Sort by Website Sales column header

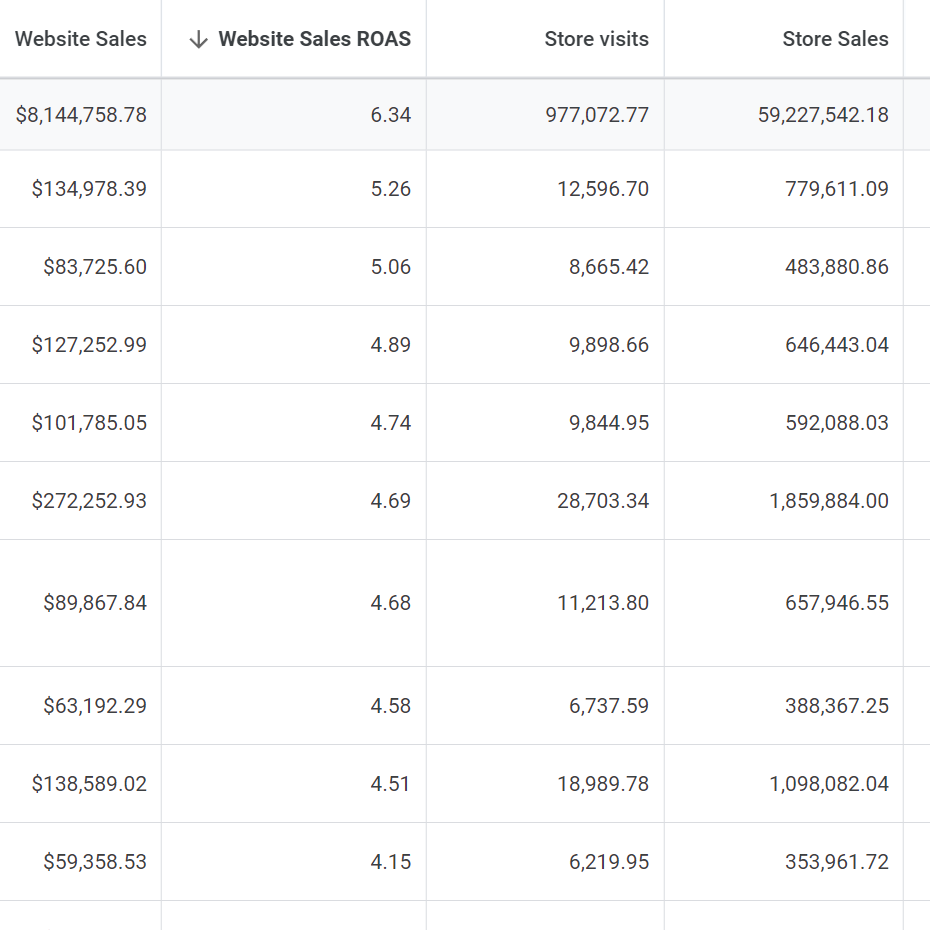81,39
